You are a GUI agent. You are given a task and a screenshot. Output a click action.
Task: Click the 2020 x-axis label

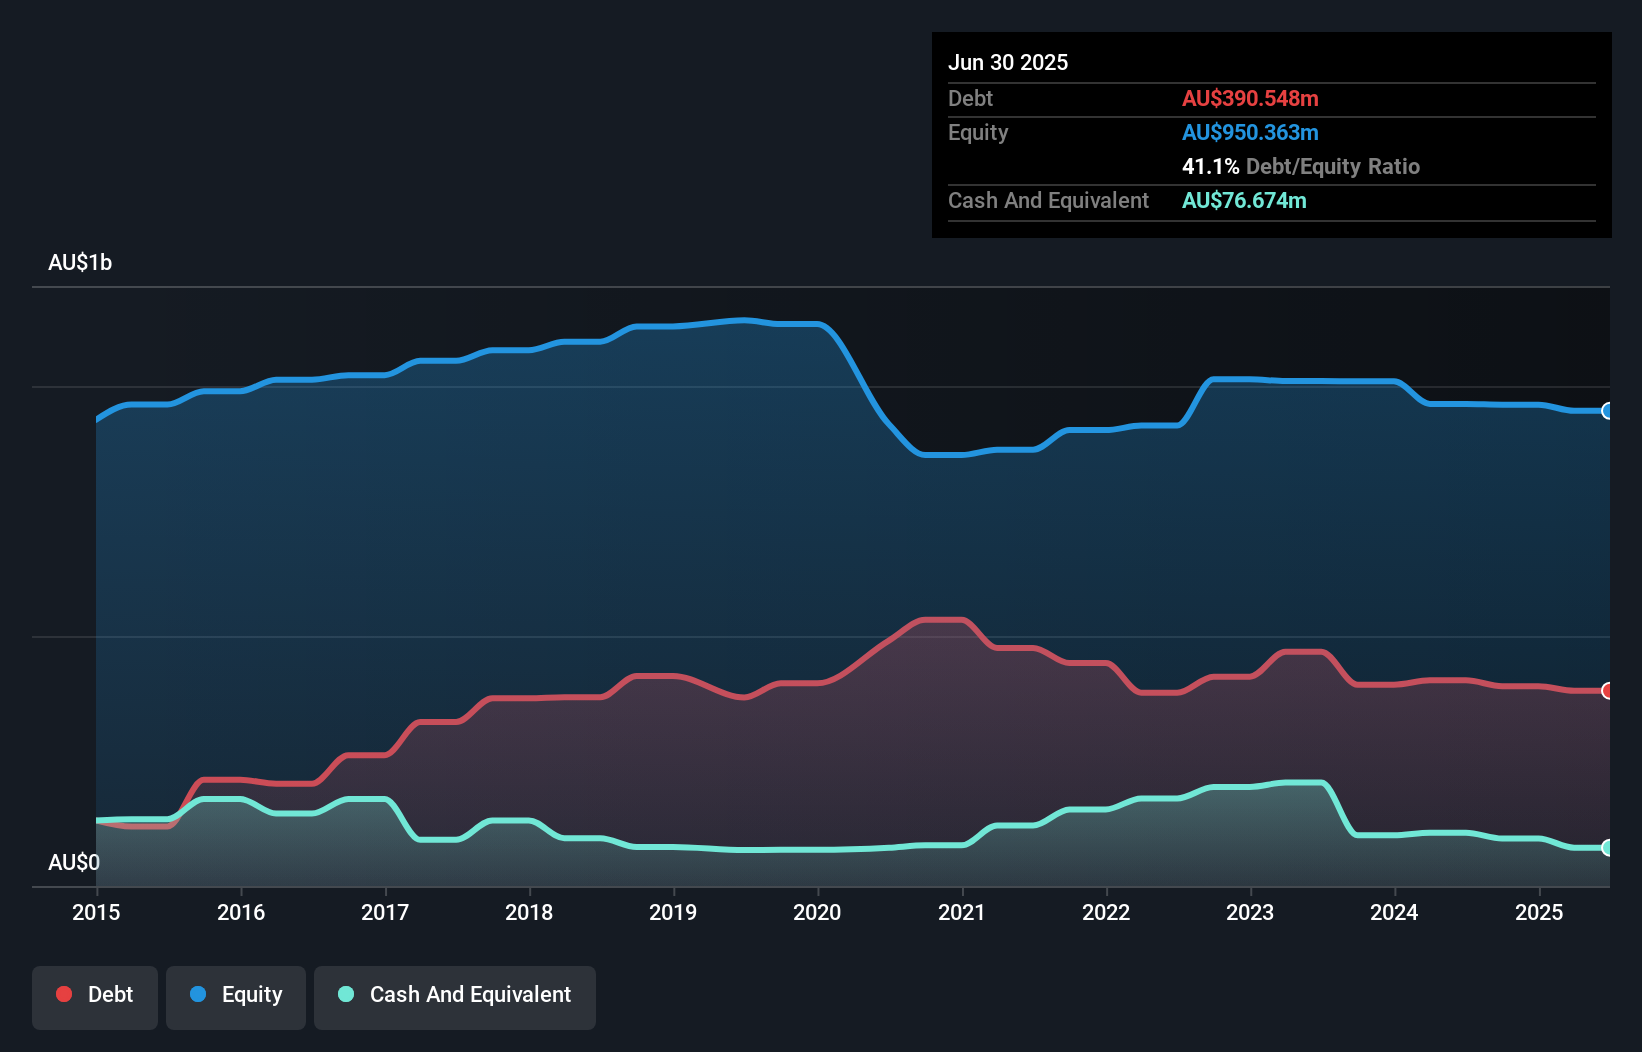point(817,912)
